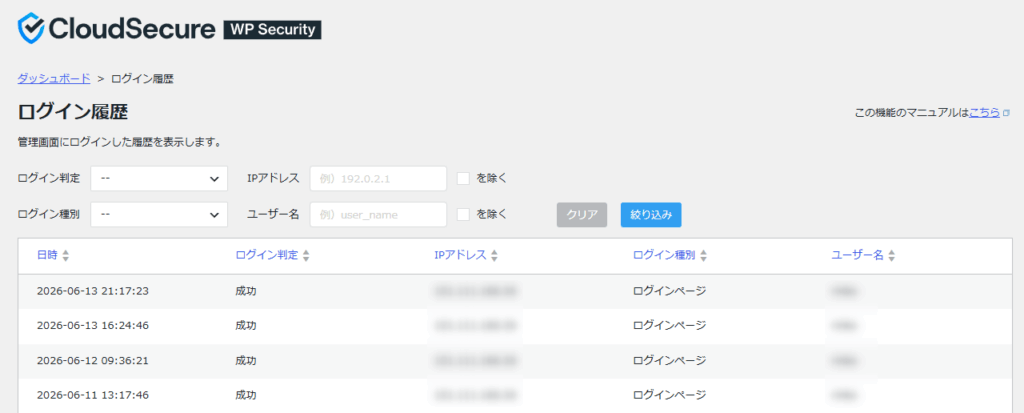Sort the table by 日時 sort arrows
The width and height of the screenshot is (1024, 413).
click(65, 256)
